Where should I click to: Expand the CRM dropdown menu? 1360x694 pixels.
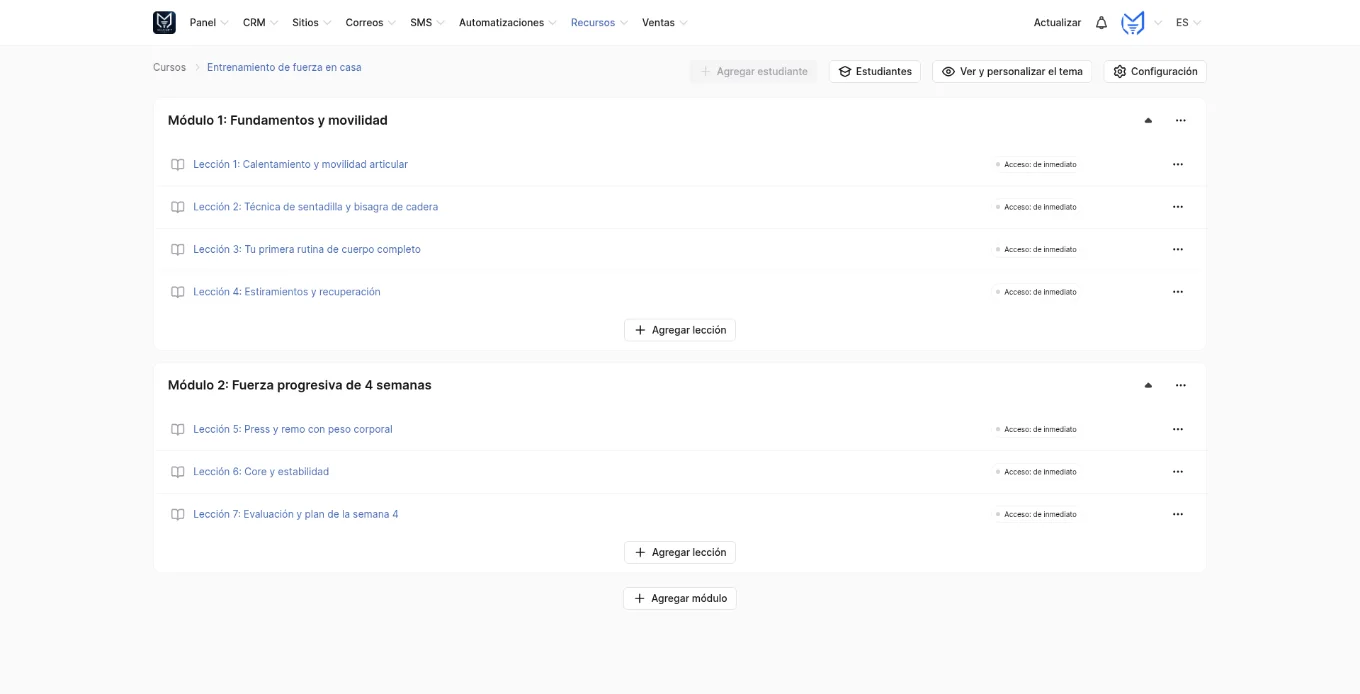tap(260, 22)
